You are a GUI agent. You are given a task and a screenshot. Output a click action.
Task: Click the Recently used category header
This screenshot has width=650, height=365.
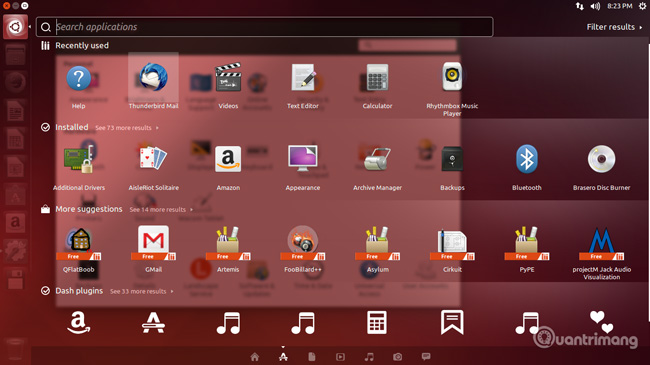[82, 46]
